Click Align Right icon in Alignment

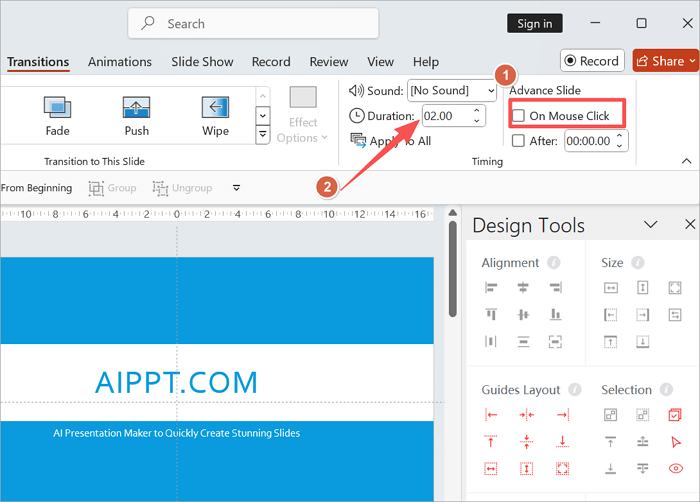555,288
